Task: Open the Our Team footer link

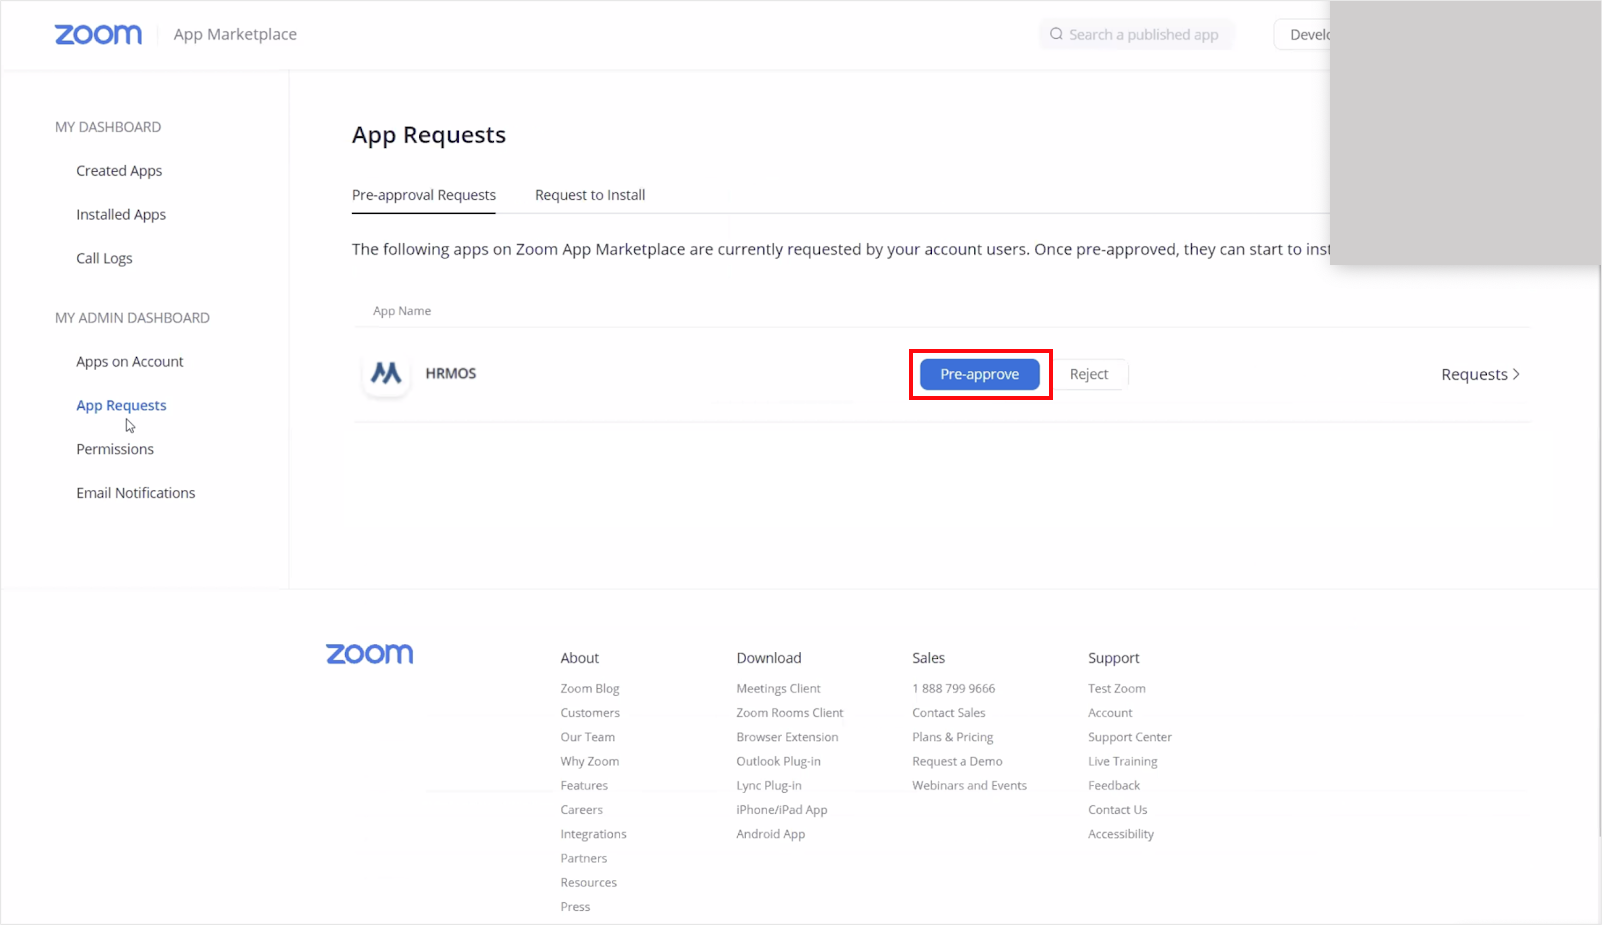Action: 587,737
